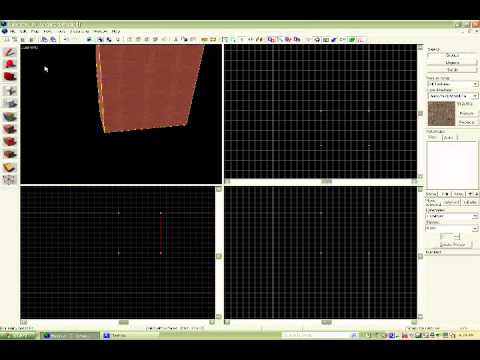Open the Help menu
480x360 pixels.
point(116,31)
